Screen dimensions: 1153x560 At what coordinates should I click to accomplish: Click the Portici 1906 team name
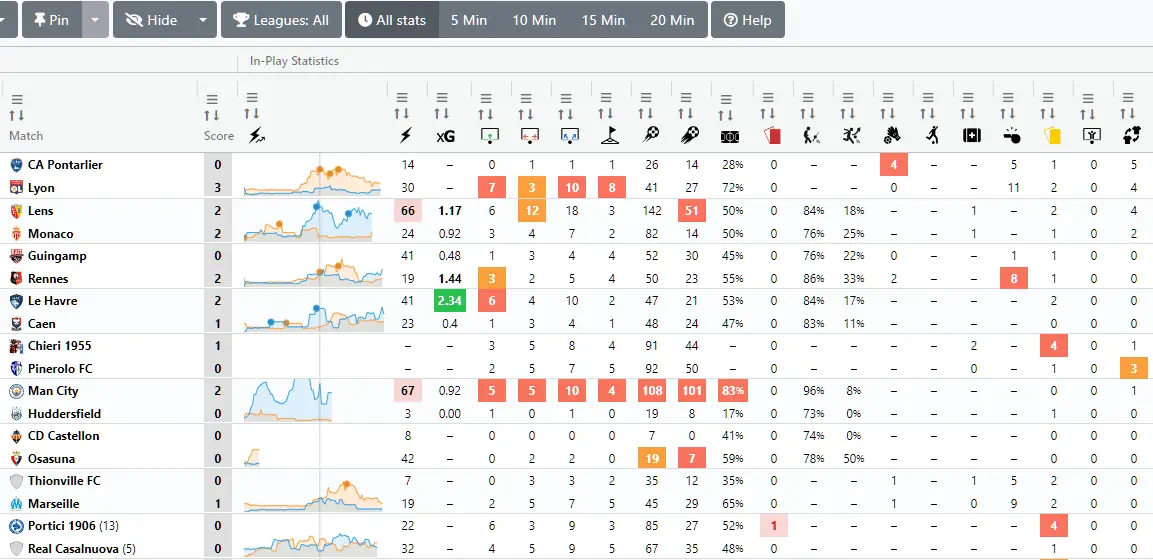(63, 526)
